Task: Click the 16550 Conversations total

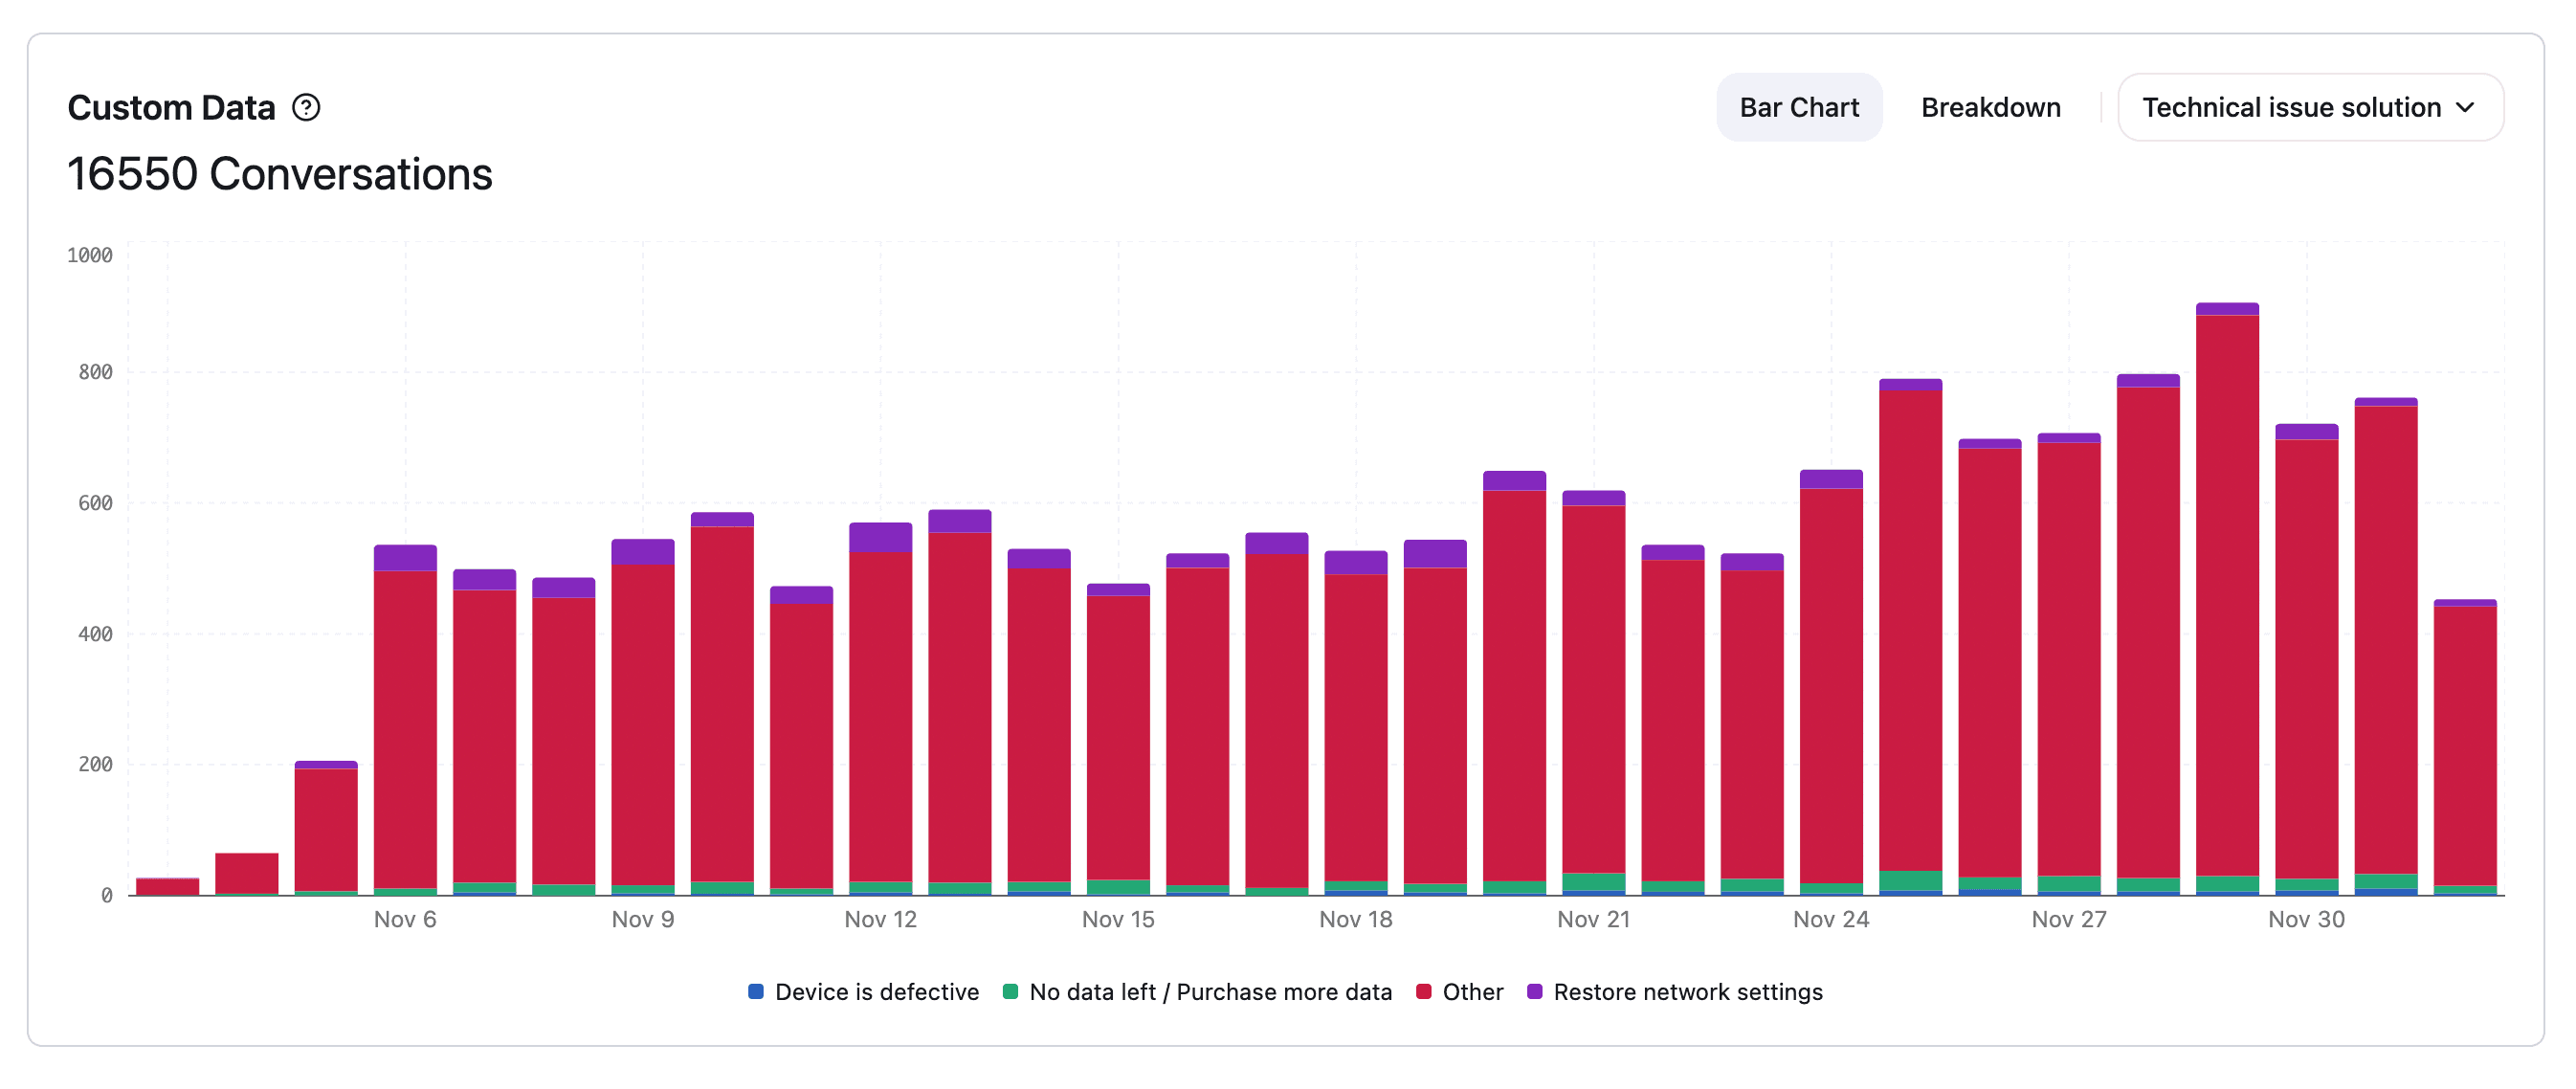Action: (280, 174)
